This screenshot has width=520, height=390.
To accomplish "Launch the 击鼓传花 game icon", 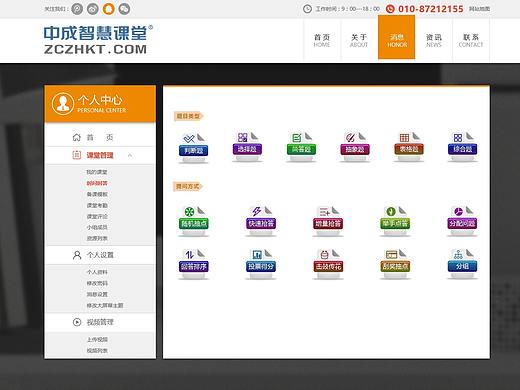I will 328,264.
